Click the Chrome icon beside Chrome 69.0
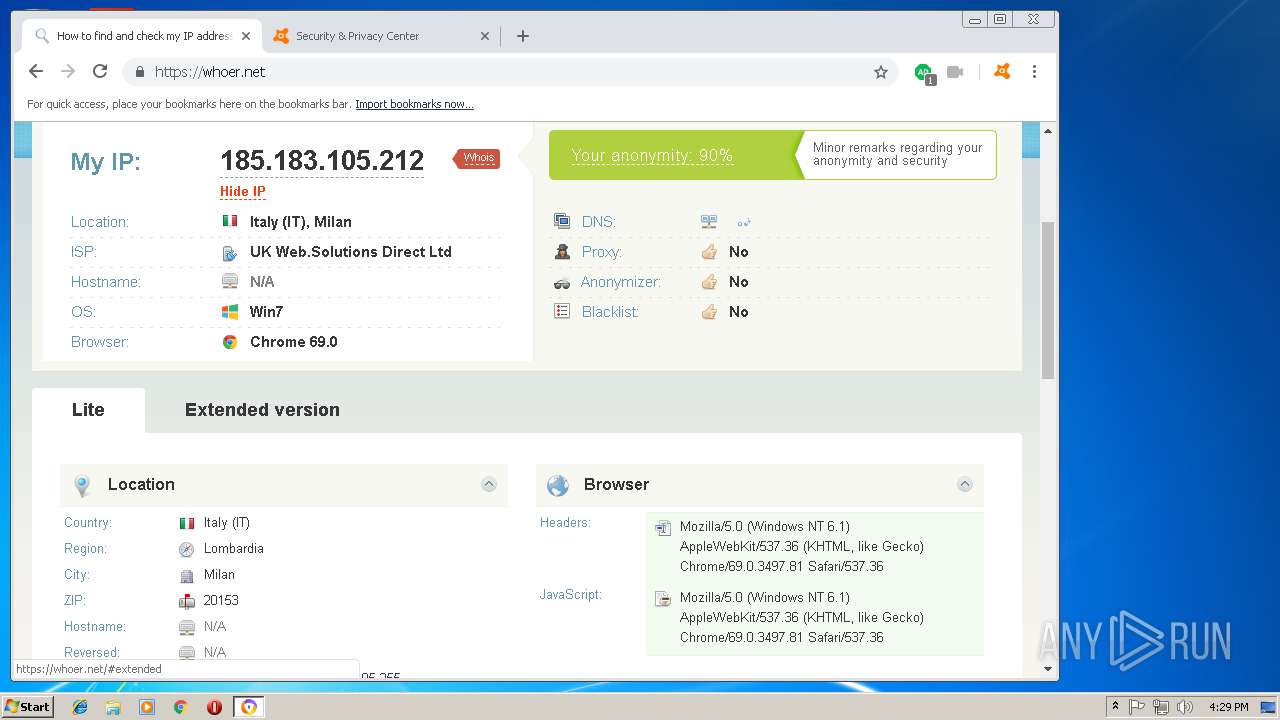 click(x=230, y=342)
